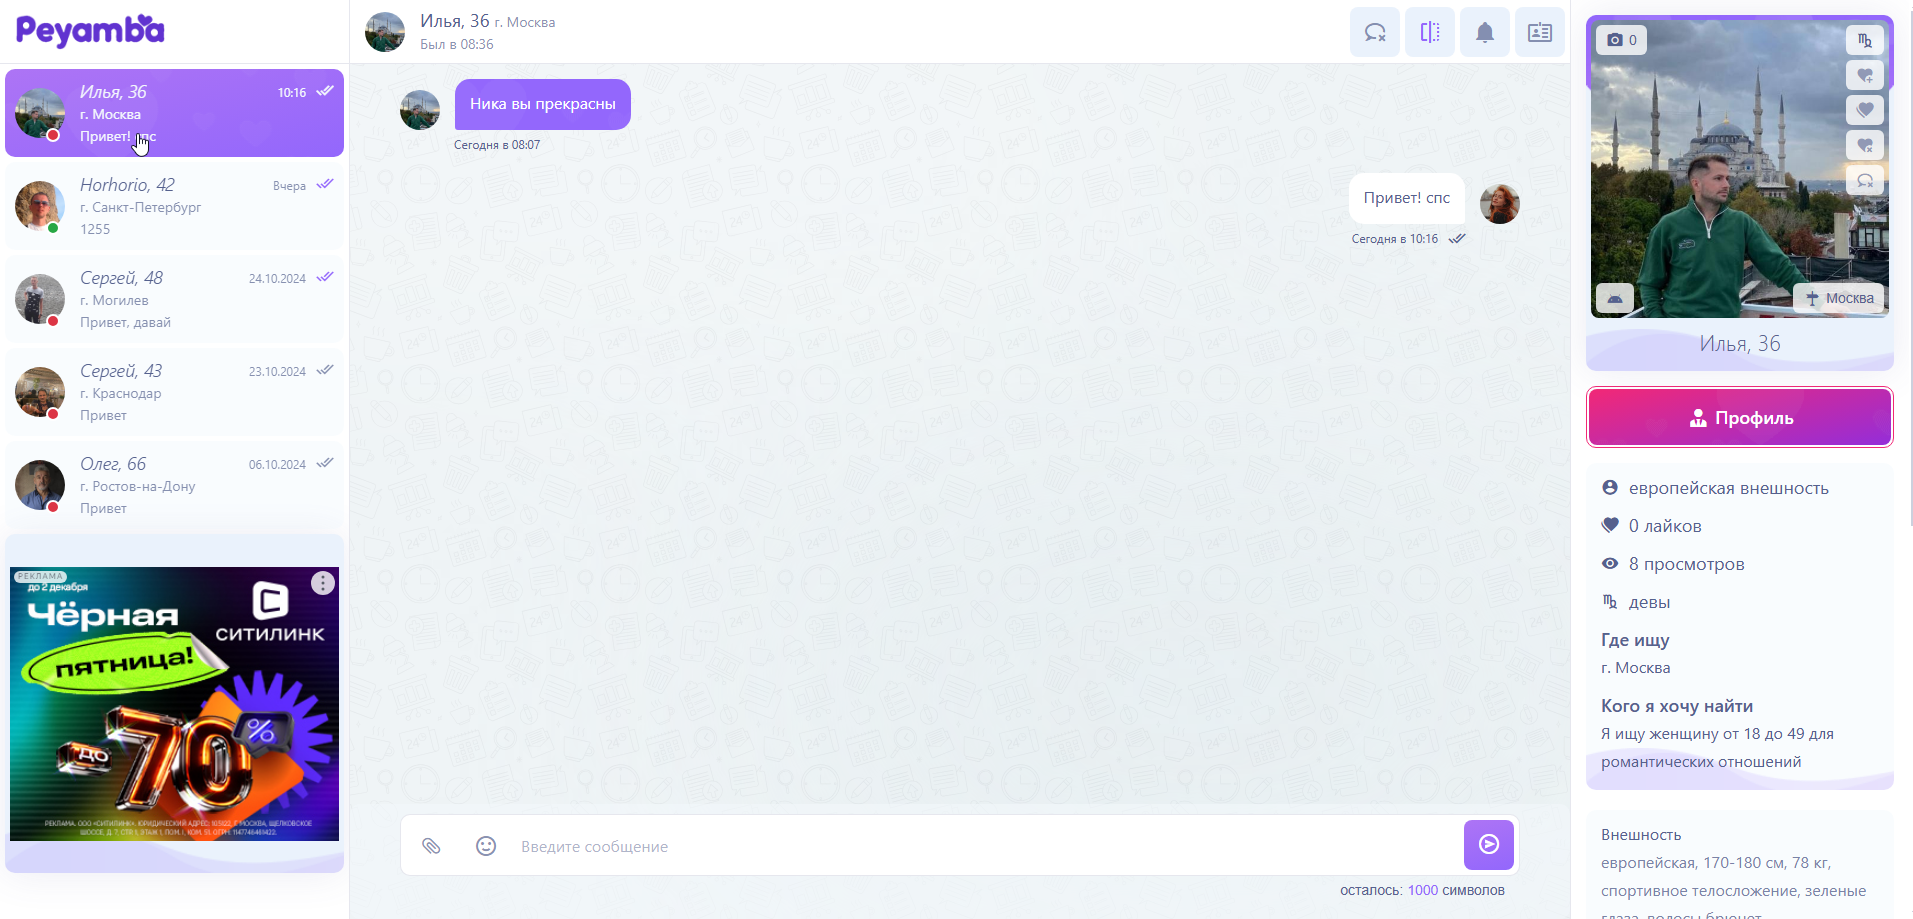Click the speech-bubble-x icon on the profile photo
Viewport: 1913px width, 919px height.
pos(1865,180)
